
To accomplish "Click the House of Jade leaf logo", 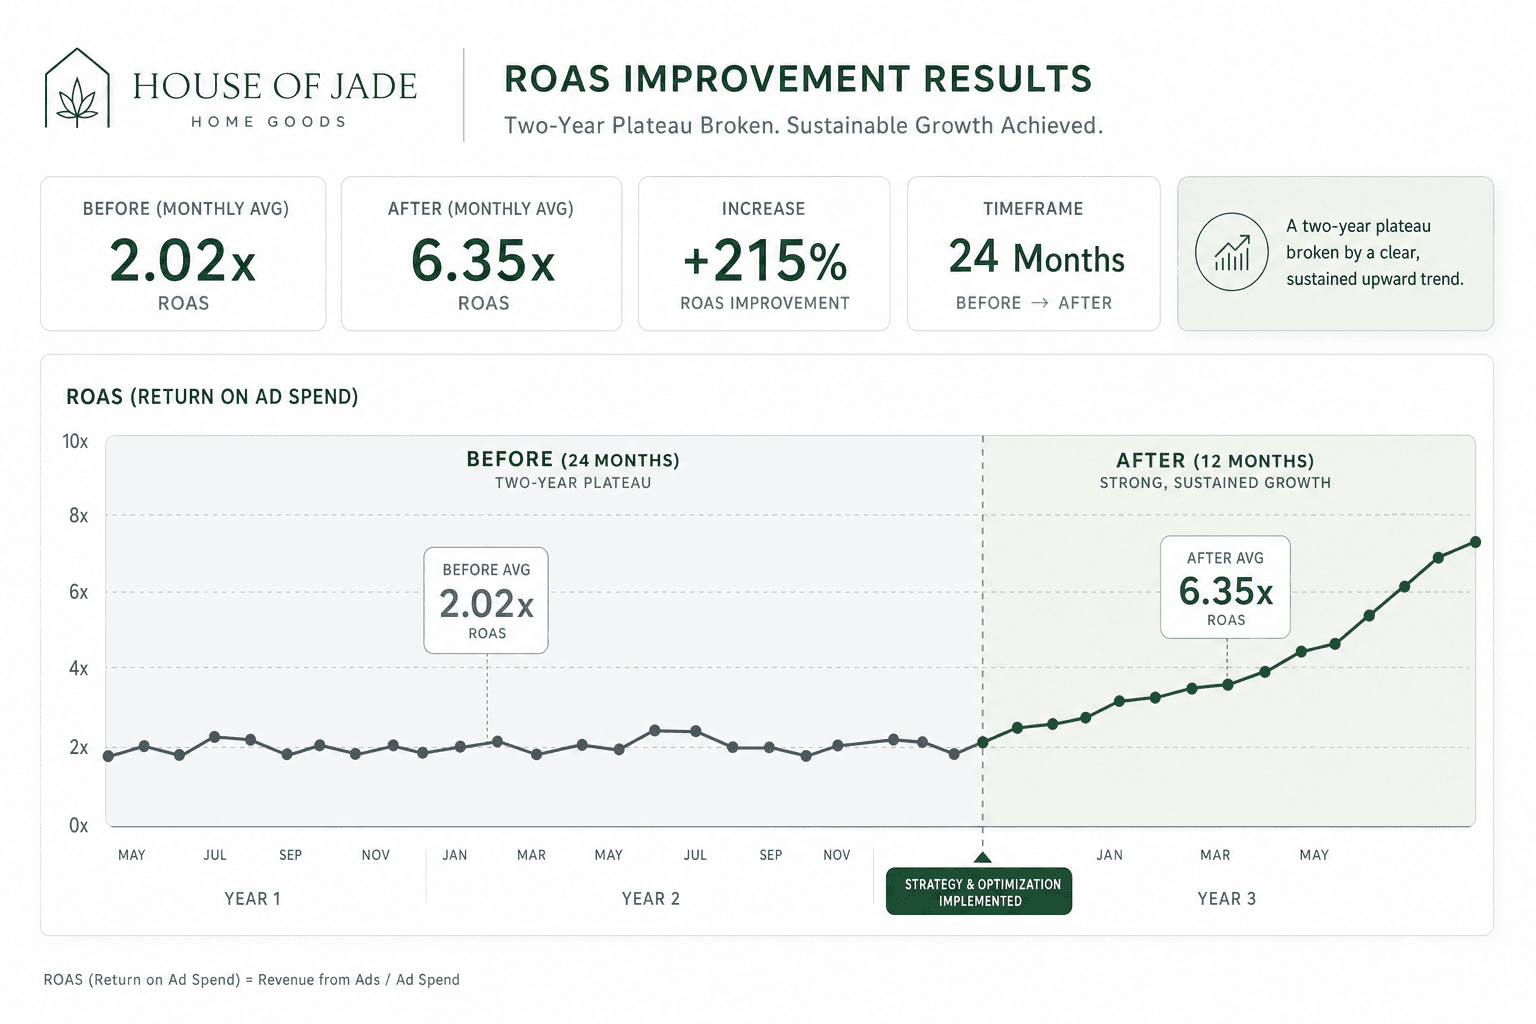I will click(x=77, y=88).
